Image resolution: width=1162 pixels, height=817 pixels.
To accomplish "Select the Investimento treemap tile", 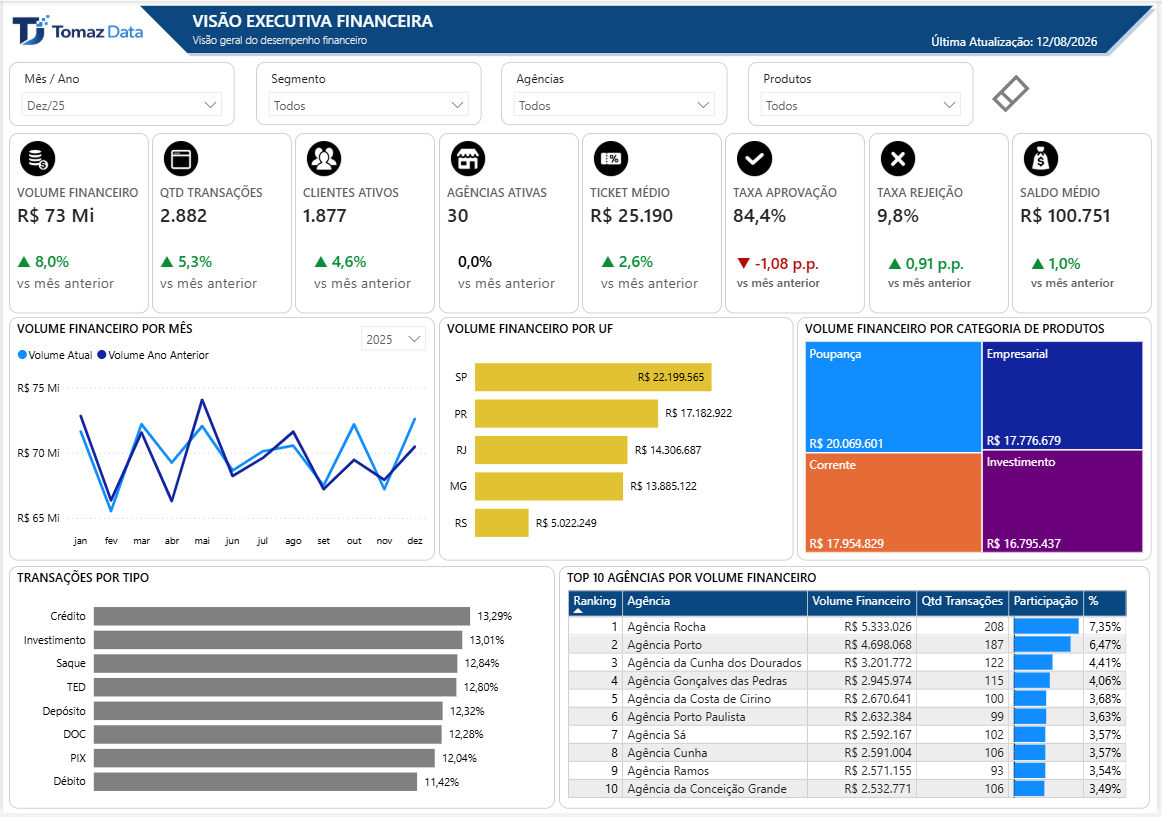I will (1062, 501).
